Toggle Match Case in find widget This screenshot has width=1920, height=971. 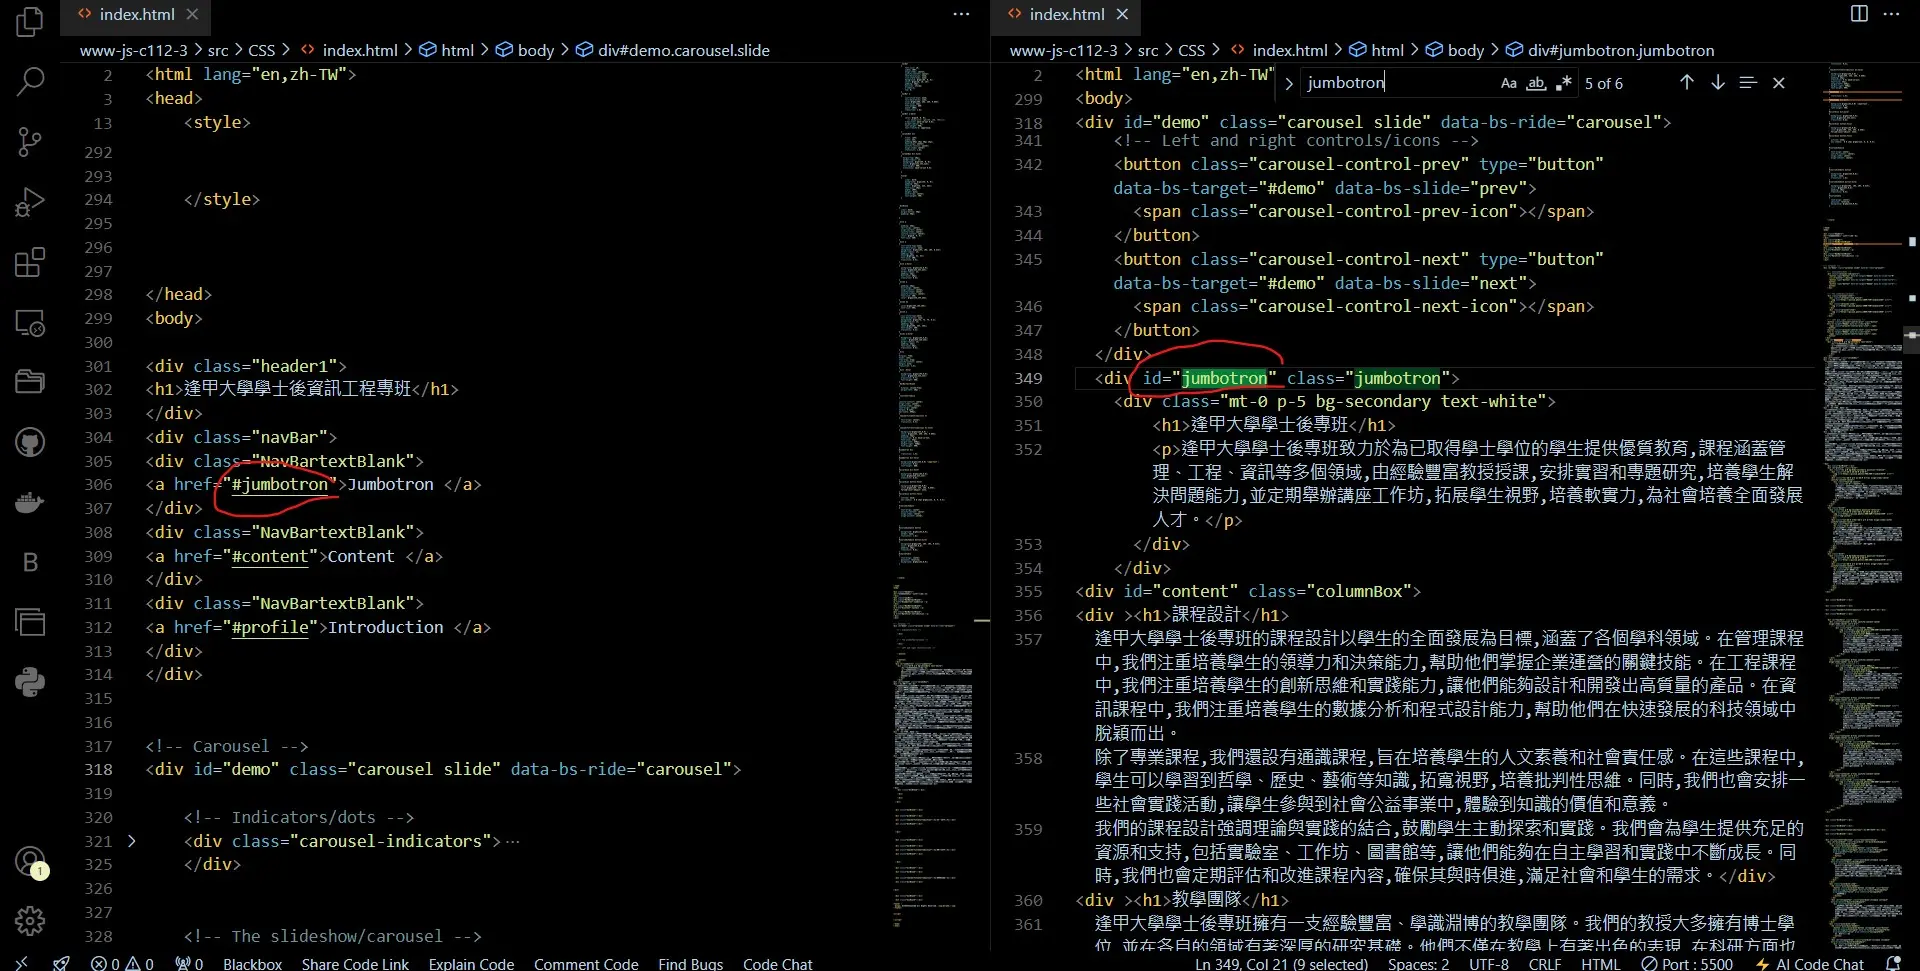point(1508,83)
